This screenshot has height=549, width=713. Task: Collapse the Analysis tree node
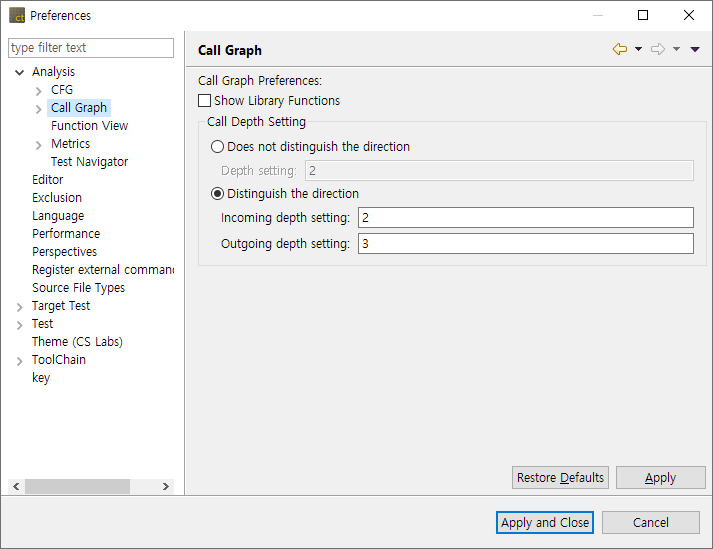point(20,72)
